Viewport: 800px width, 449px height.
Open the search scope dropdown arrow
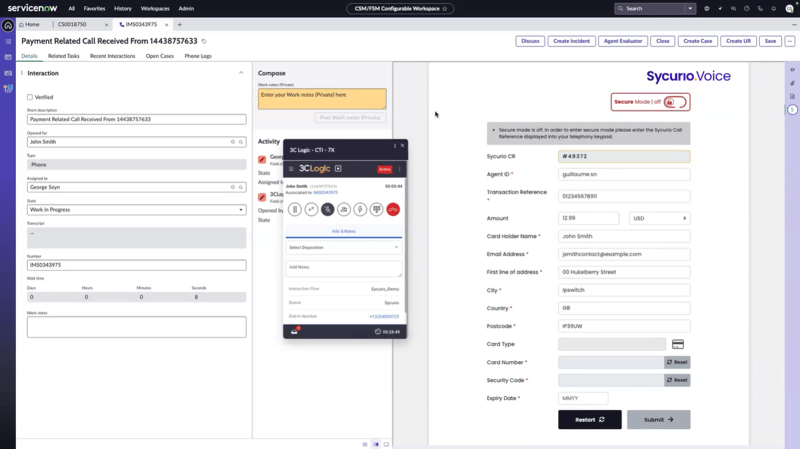(690, 9)
